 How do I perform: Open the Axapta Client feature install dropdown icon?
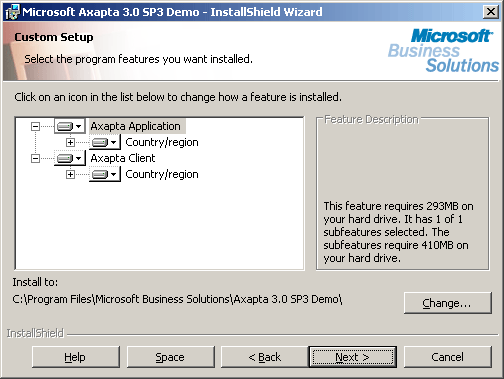pyautogui.click(x=69, y=158)
